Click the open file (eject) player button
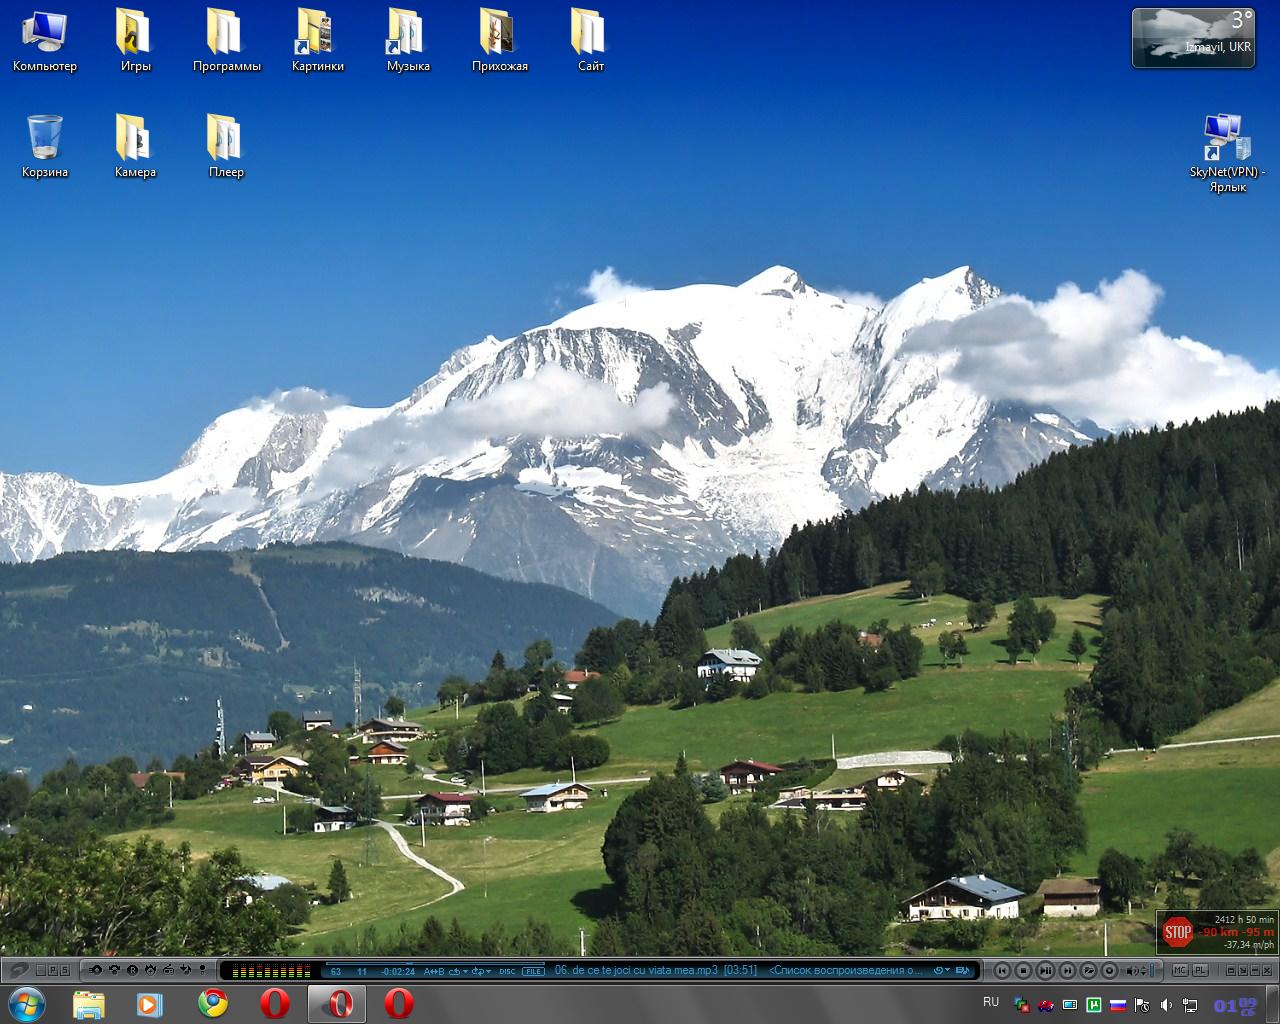Image resolution: width=1280 pixels, height=1024 pixels. pyautogui.click(x=1088, y=970)
